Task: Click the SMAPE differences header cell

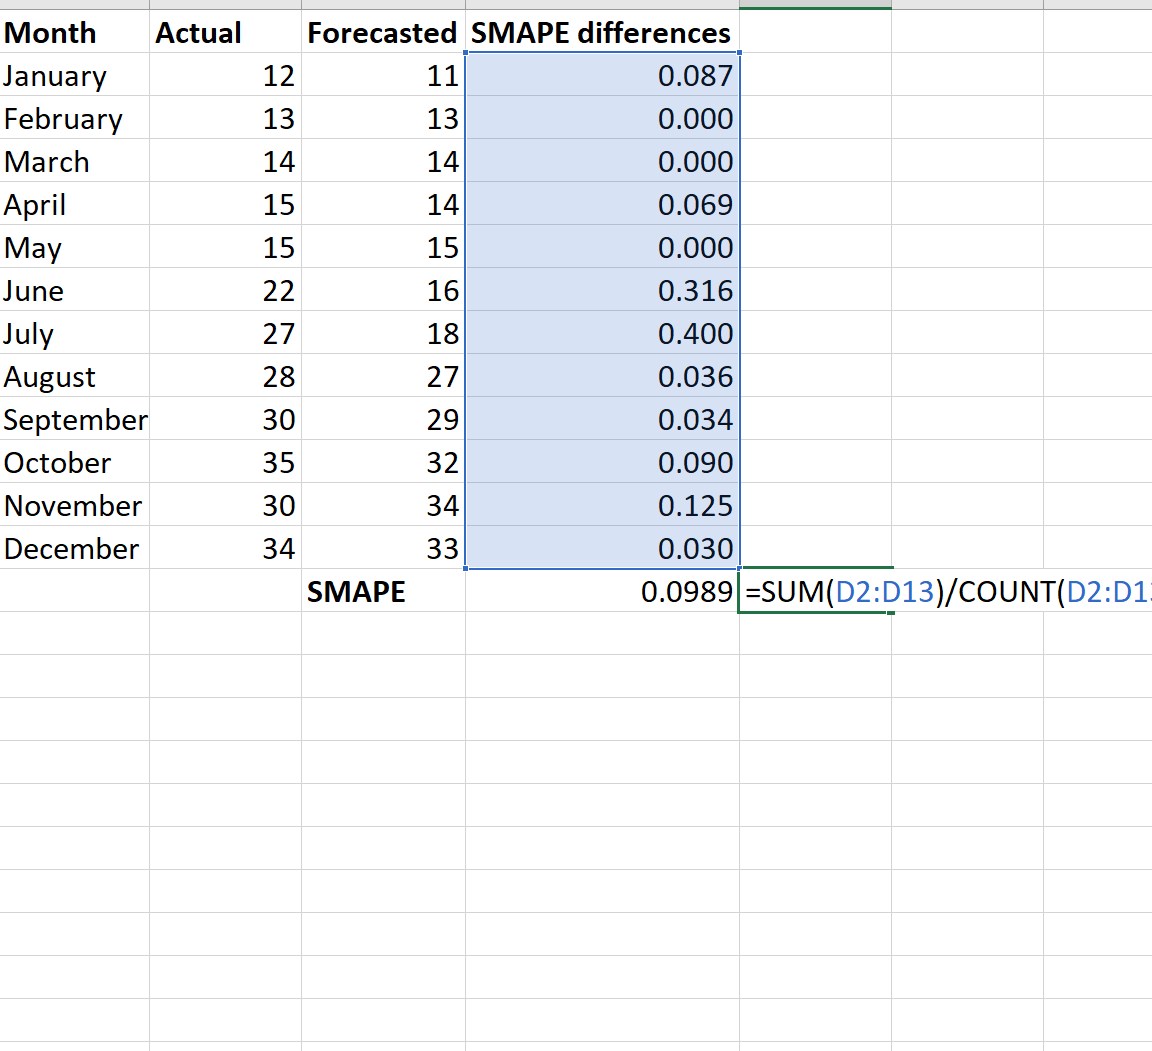Action: click(x=602, y=32)
